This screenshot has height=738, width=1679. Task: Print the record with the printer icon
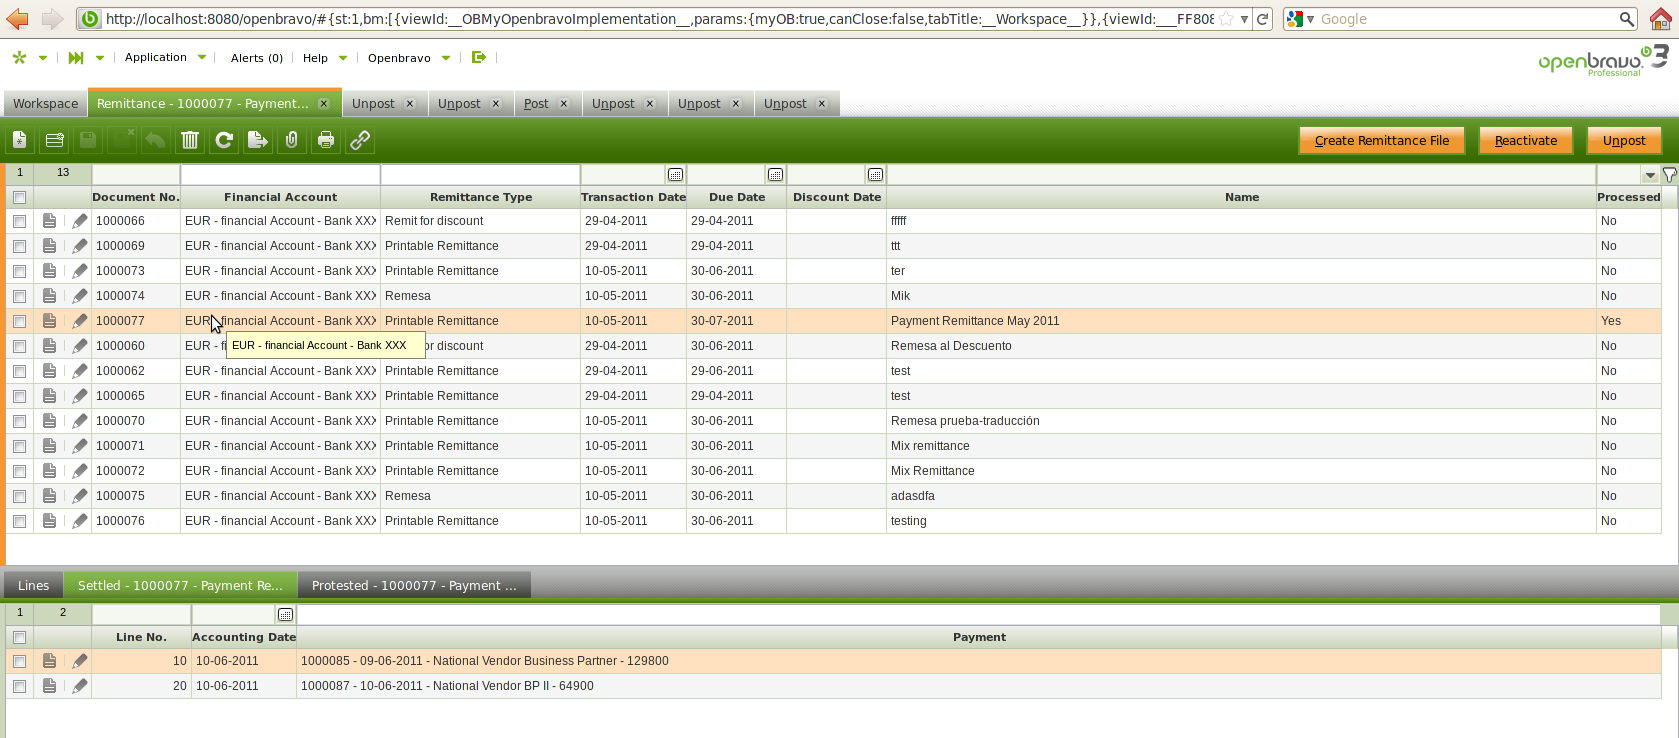pyautogui.click(x=326, y=140)
